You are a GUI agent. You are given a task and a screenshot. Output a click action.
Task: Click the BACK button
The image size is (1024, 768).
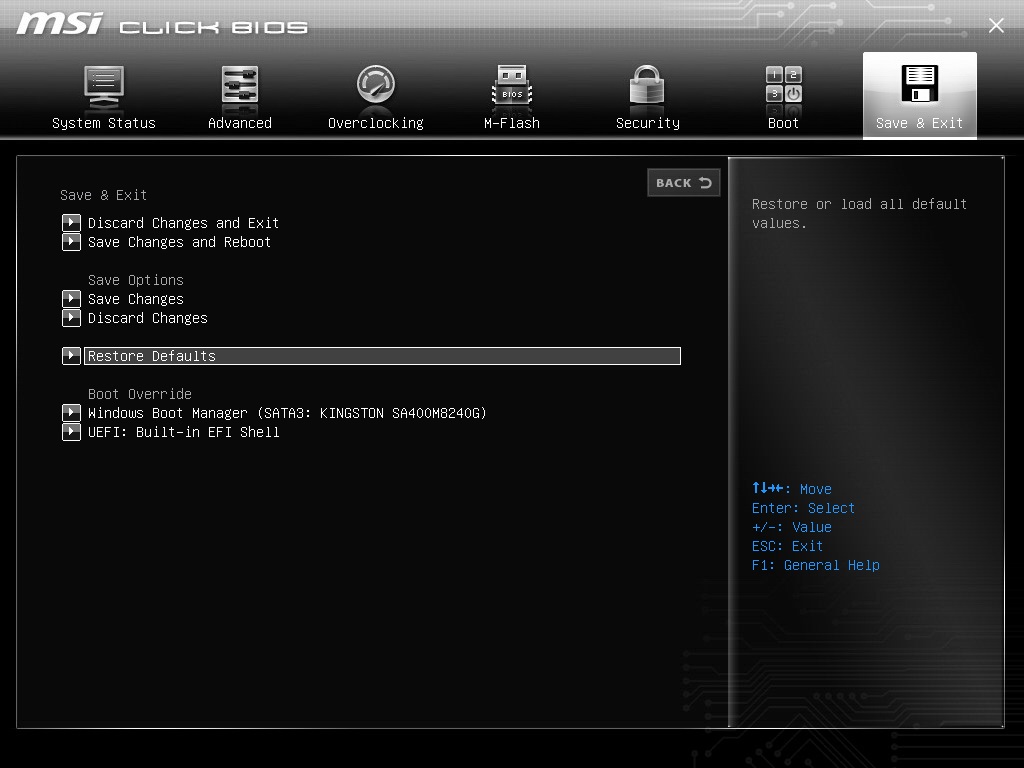click(684, 183)
